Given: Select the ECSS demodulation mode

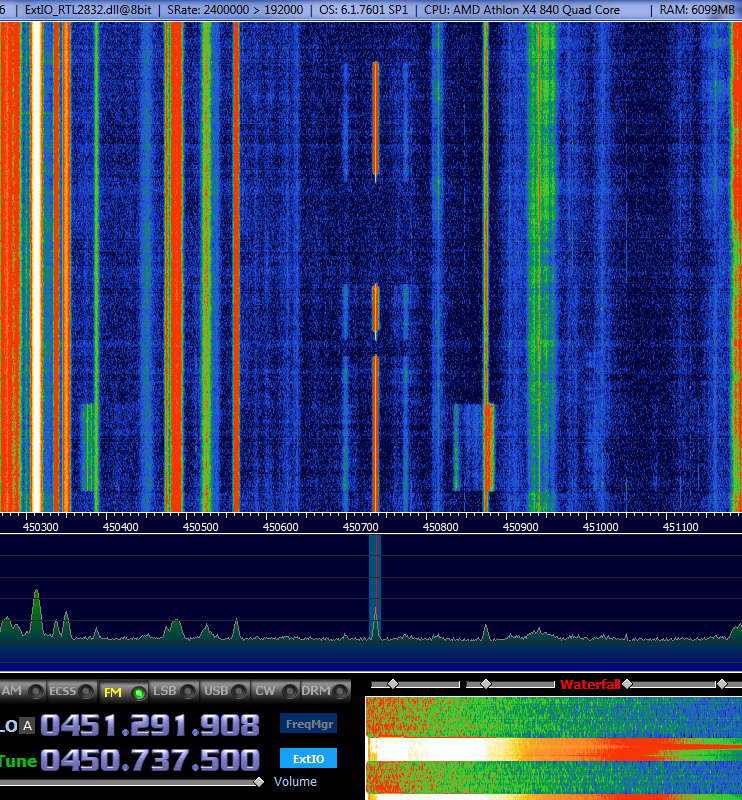Looking at the screenshot, I should tap(72, 691).
